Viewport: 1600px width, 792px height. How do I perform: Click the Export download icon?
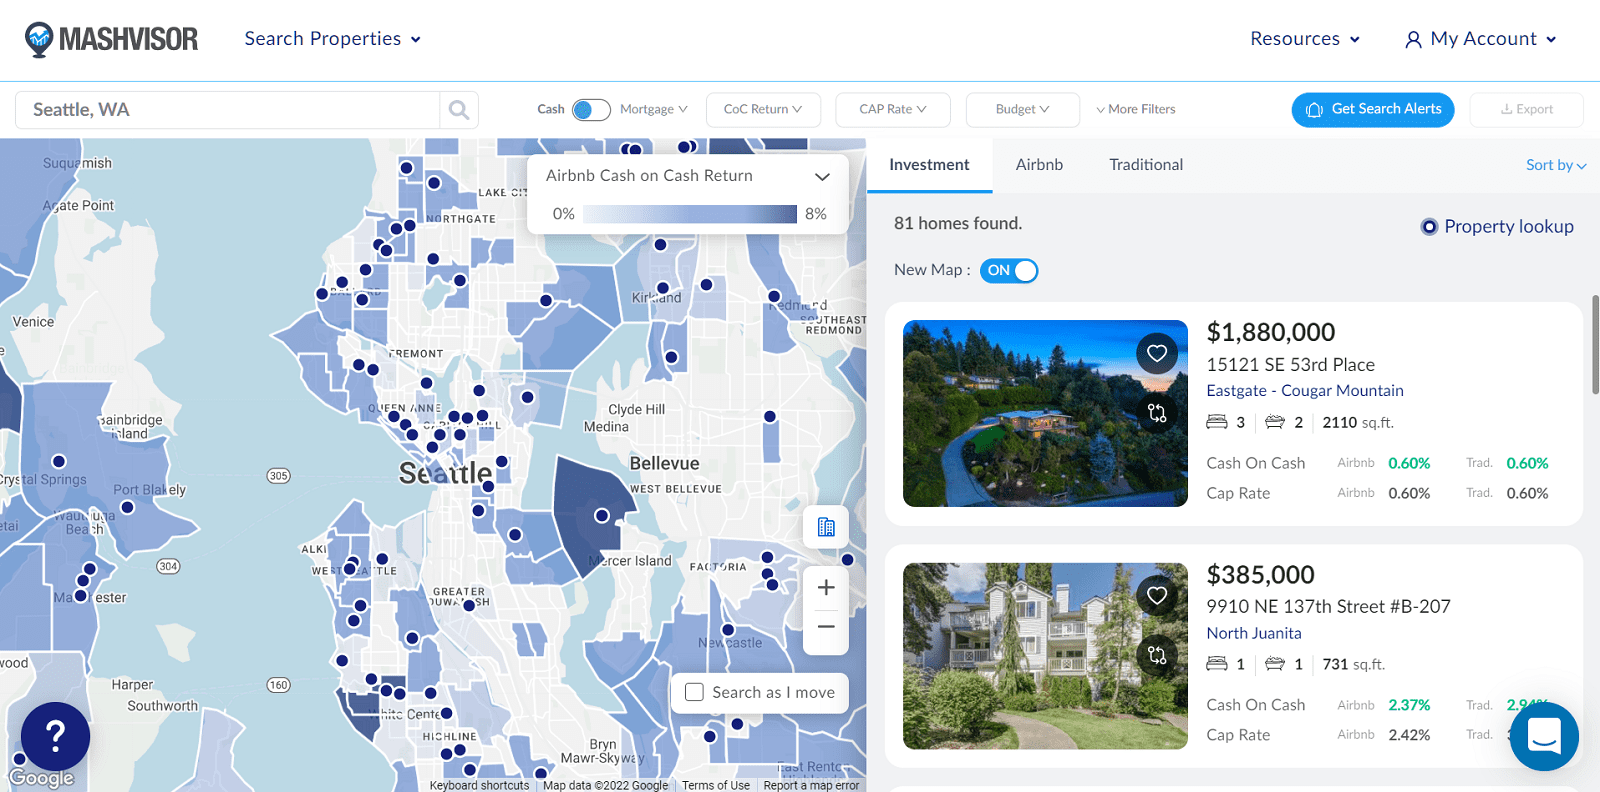[x=1506, y=110]
